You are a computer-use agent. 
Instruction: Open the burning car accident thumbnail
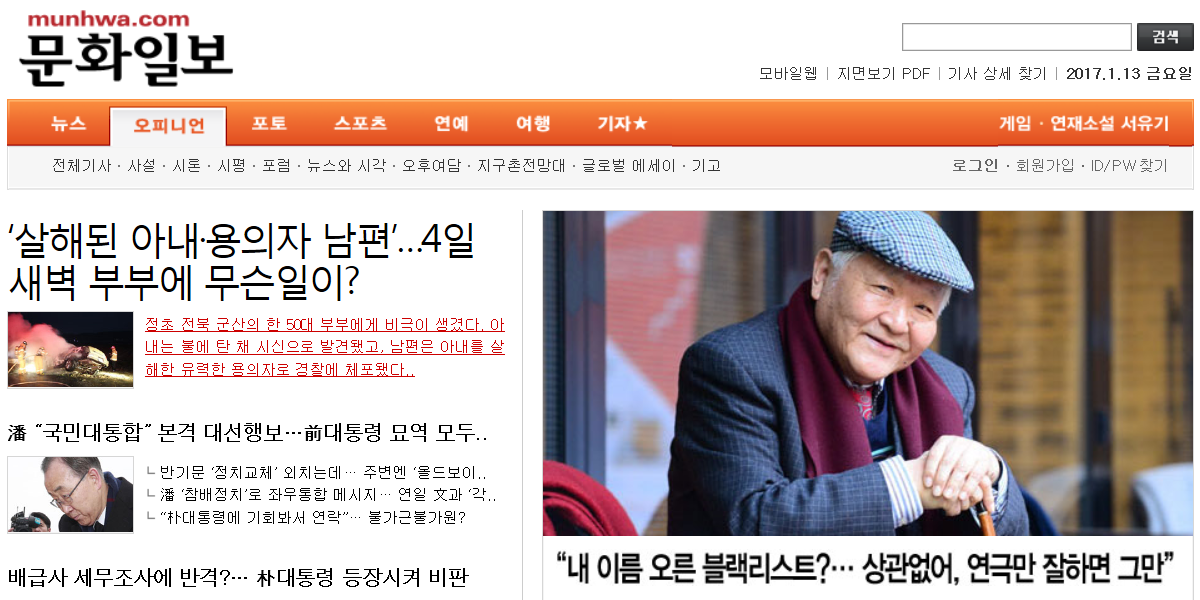pyautogui.click(x=70, y=349)
